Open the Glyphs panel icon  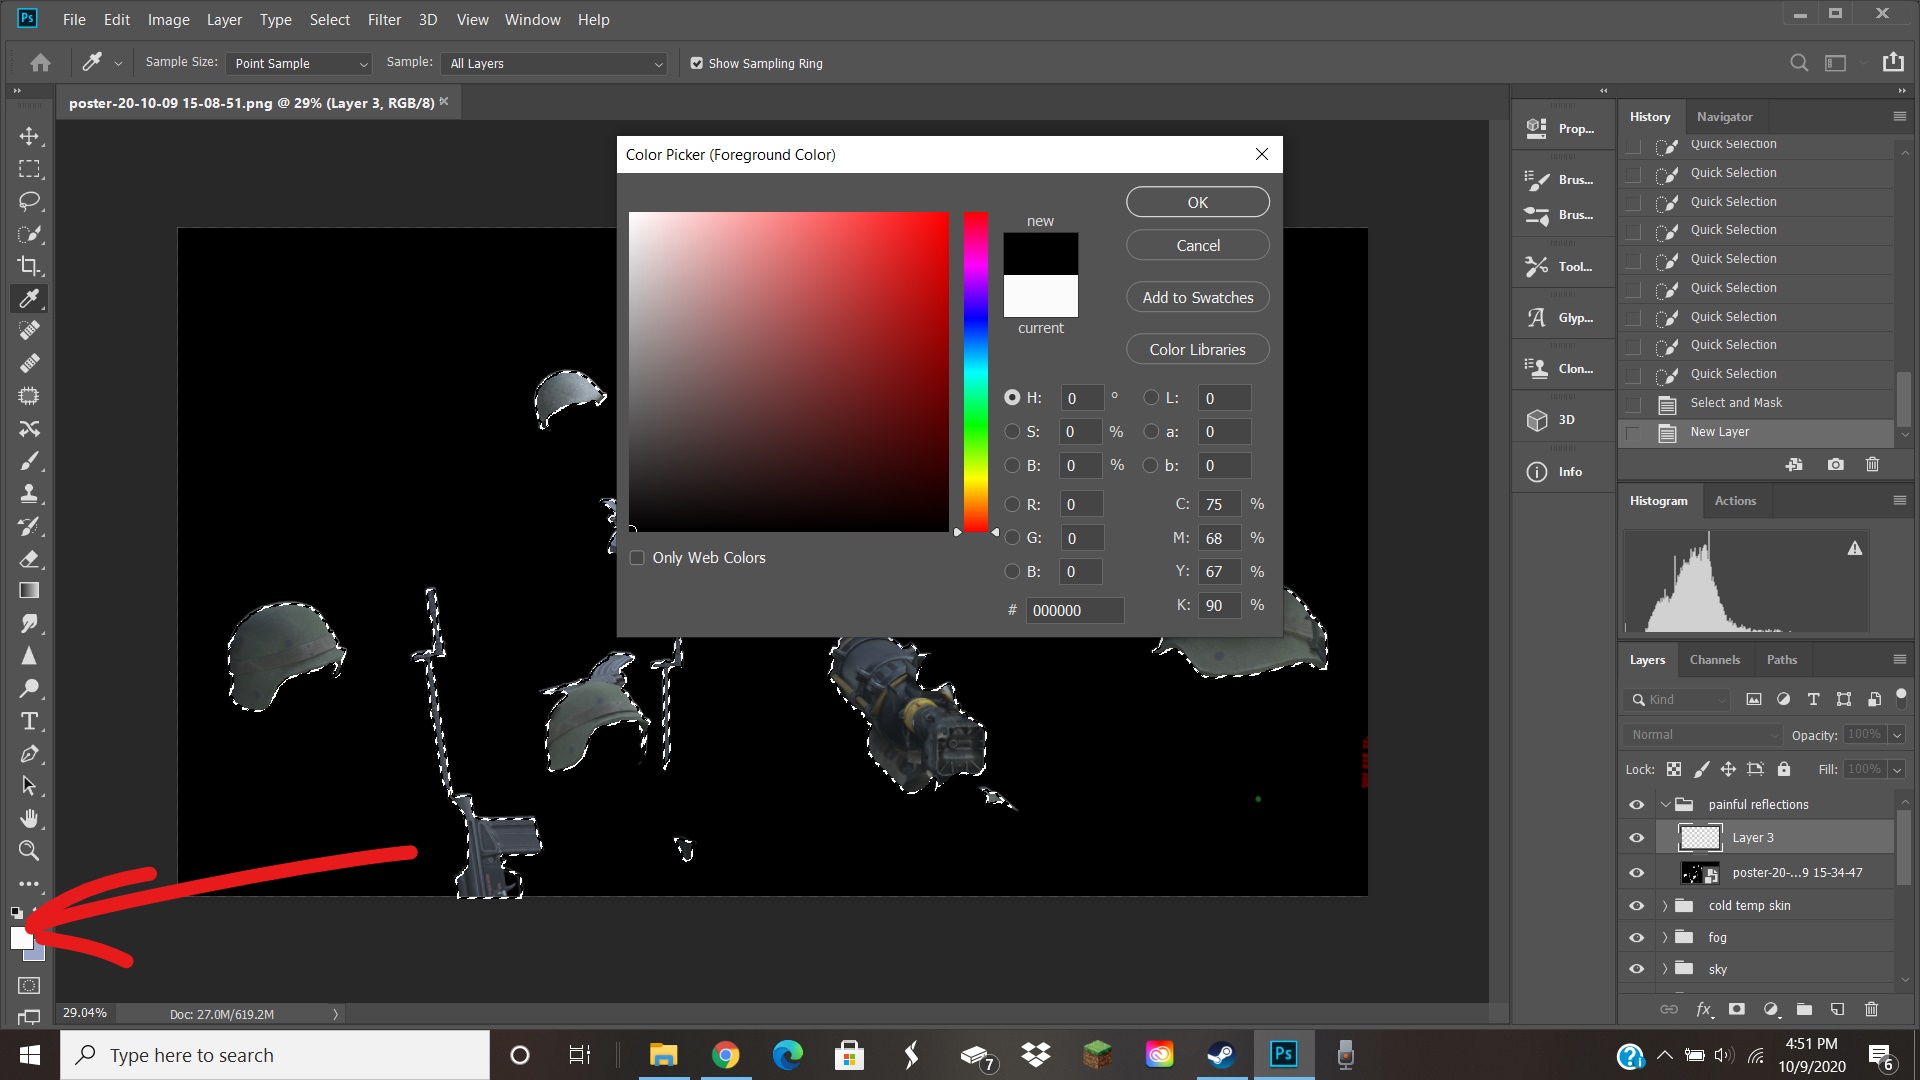pos(1537,318)
